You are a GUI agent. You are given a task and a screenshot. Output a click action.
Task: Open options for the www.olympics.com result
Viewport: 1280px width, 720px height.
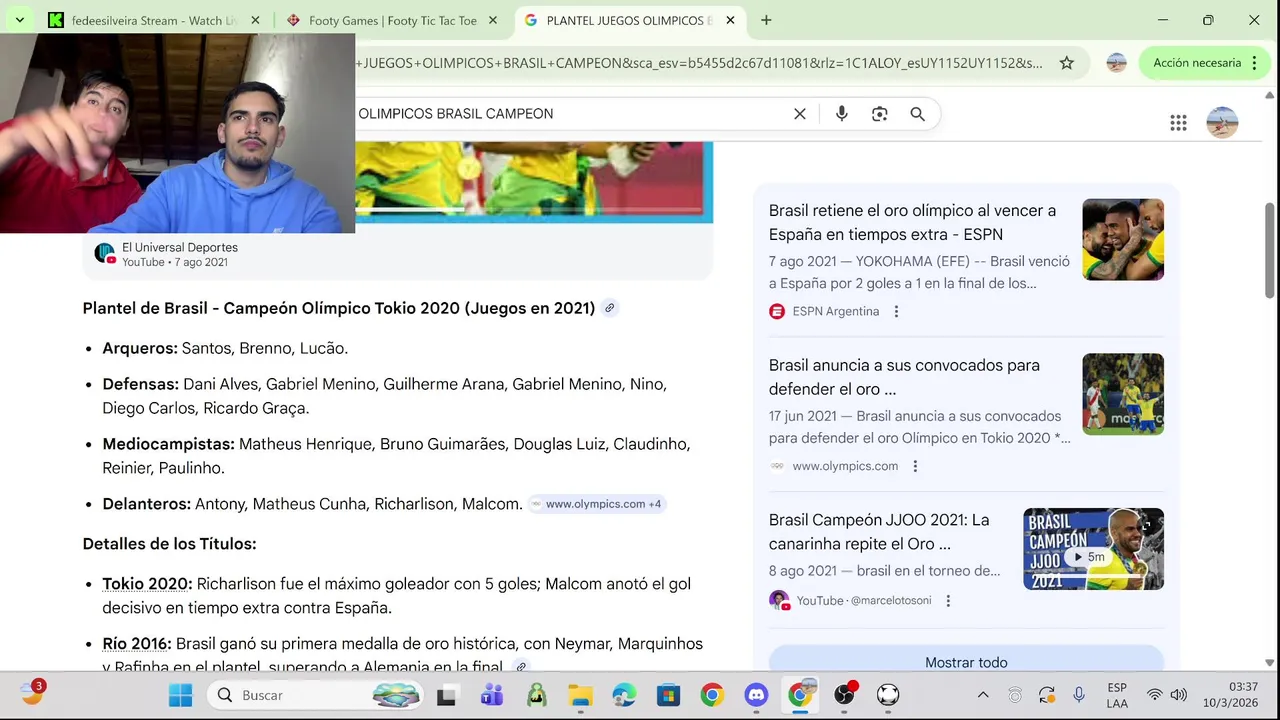[x=915, y=466]
